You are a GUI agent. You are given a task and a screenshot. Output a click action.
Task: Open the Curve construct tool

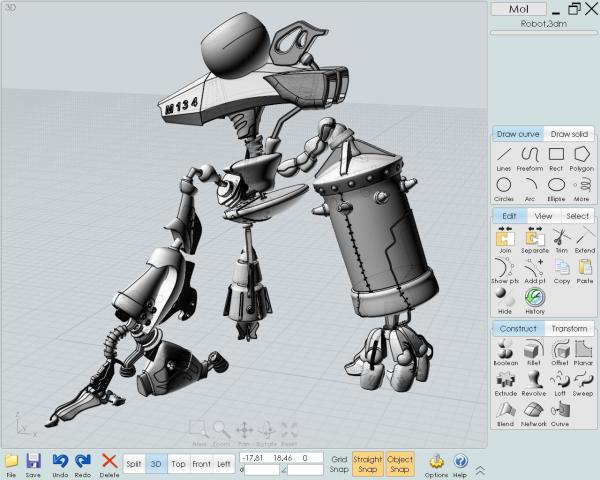[x=560, y=415]
